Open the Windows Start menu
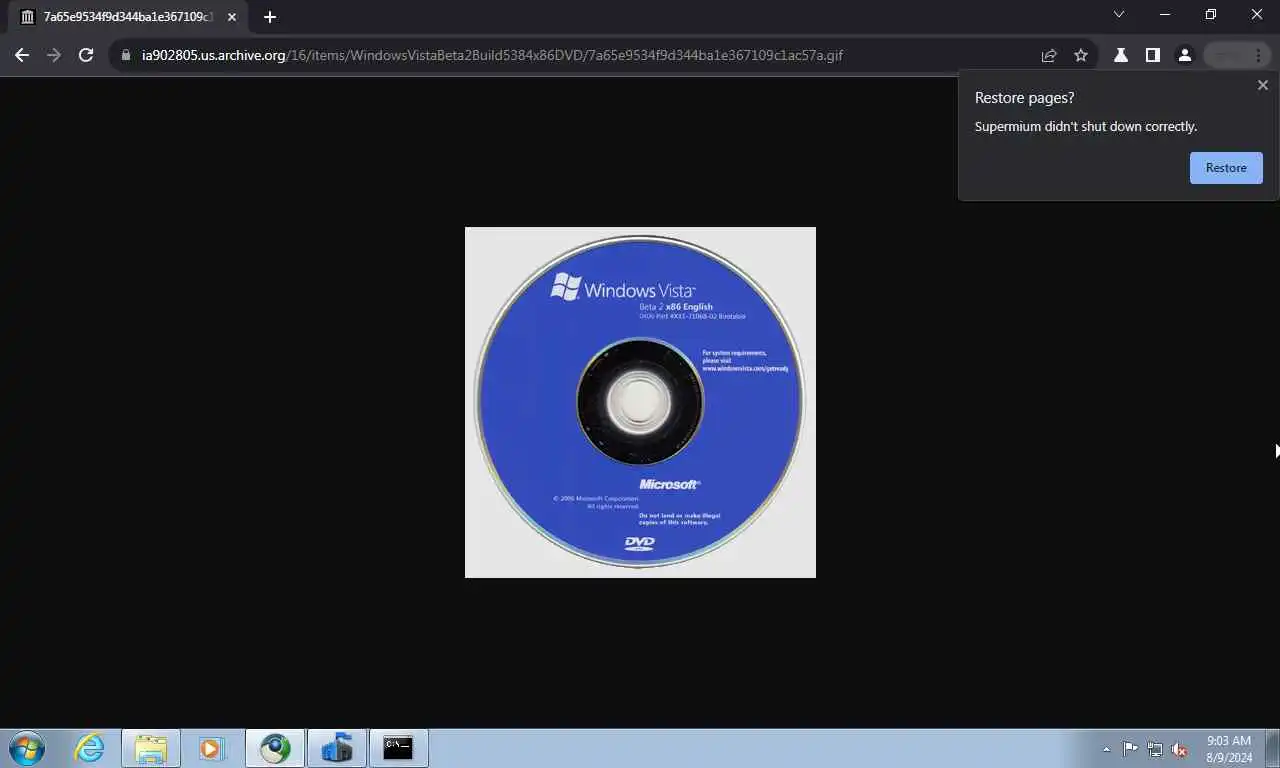Image resolution: width=1280 pixels, height=768 pixels. pyautogui.click(x=27, y=748)
